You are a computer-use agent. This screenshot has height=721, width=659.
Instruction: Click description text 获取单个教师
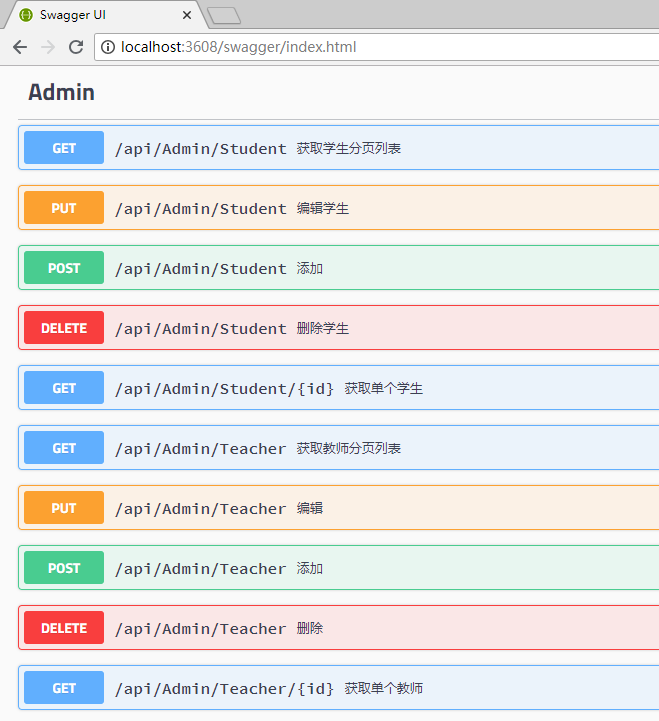pos(384,688)
